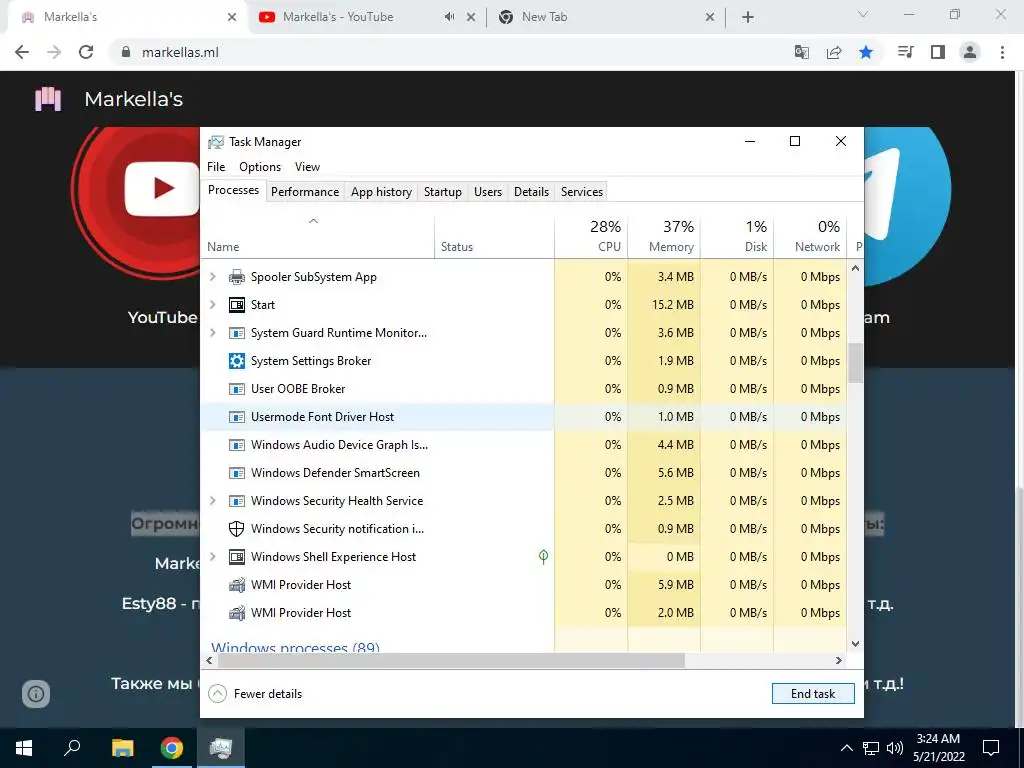
Task: Click the Spooler SubSystem App printer icon
Action: point(236,277)
